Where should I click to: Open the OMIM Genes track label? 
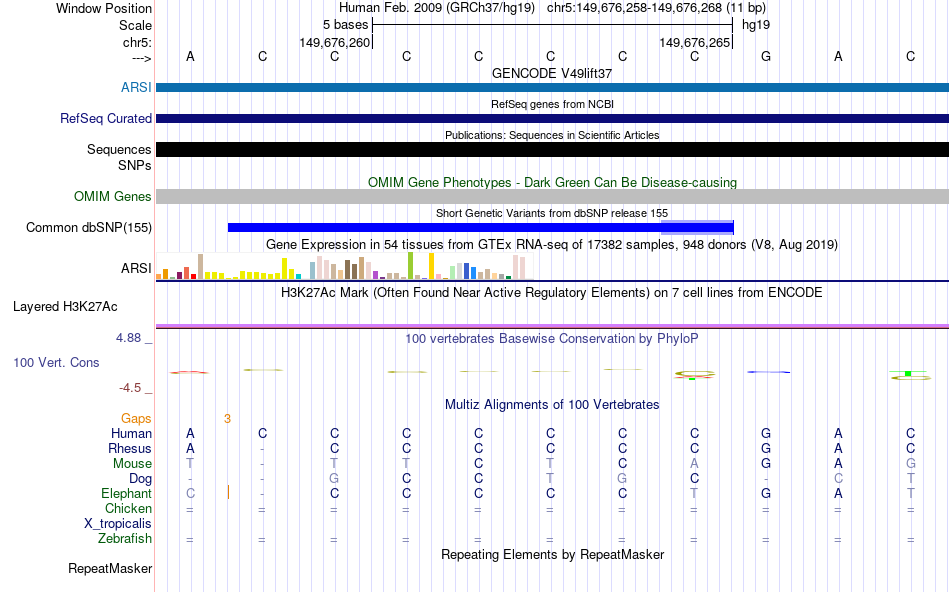point(112,196)
